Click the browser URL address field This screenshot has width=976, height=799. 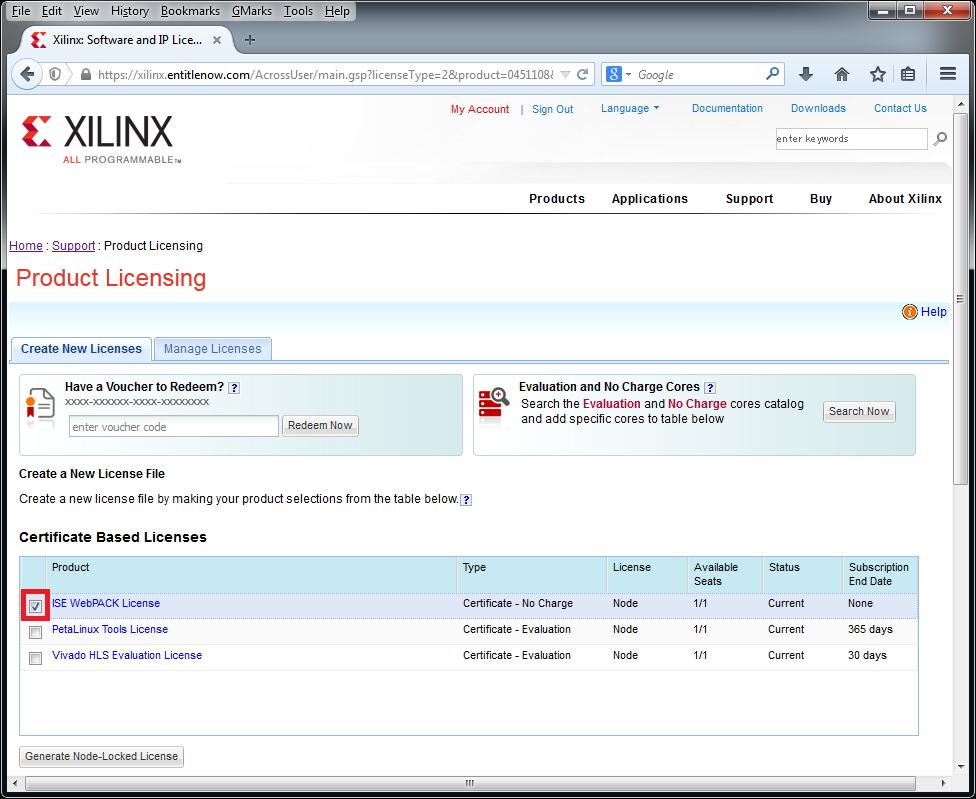(x=326, y=75)
